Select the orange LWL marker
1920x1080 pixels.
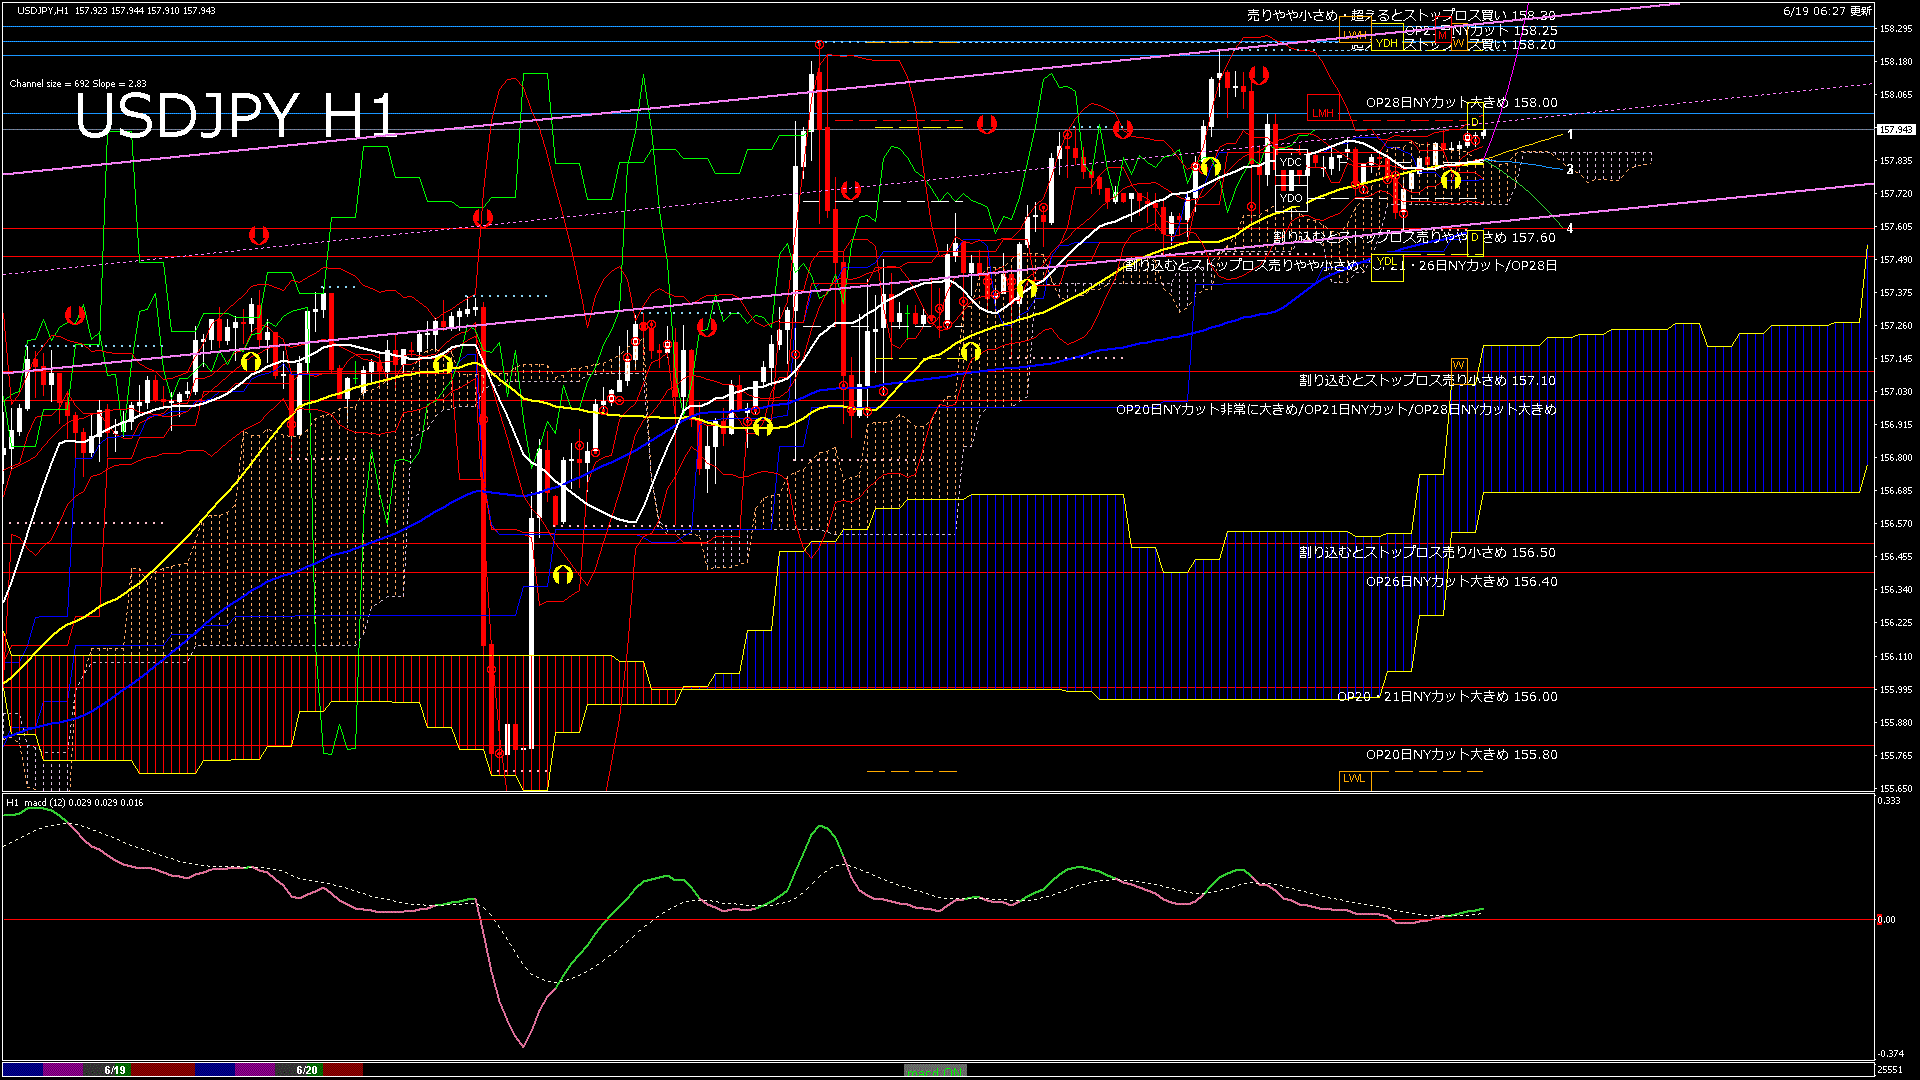click(1354, 778)
